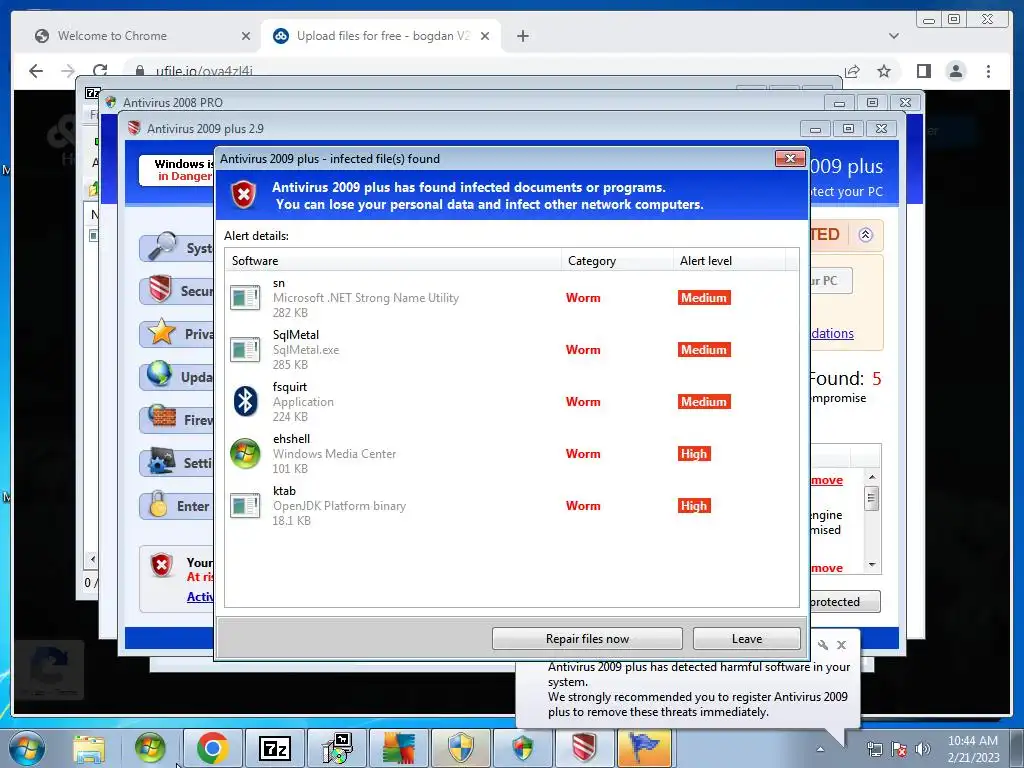1024x768 pixels.
Task: Open Chrome three-dot menu
Action: (988, 71)
